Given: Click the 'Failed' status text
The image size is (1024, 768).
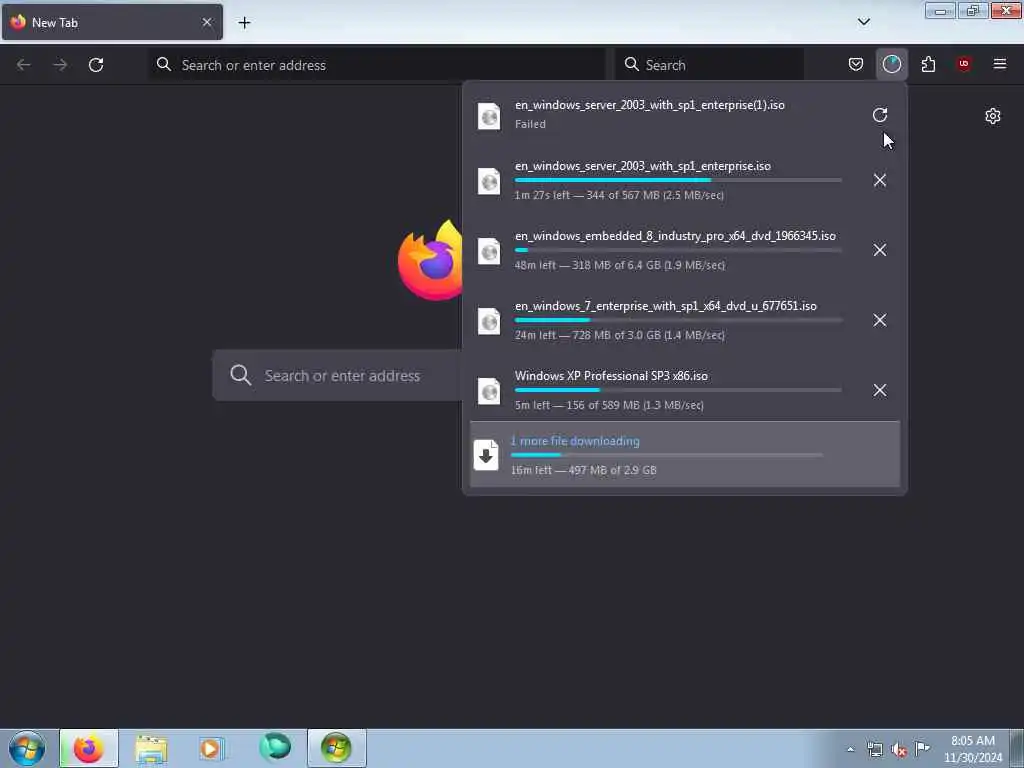Looking at the screenshot, I should pyautogui.click(x=530, y=124).
